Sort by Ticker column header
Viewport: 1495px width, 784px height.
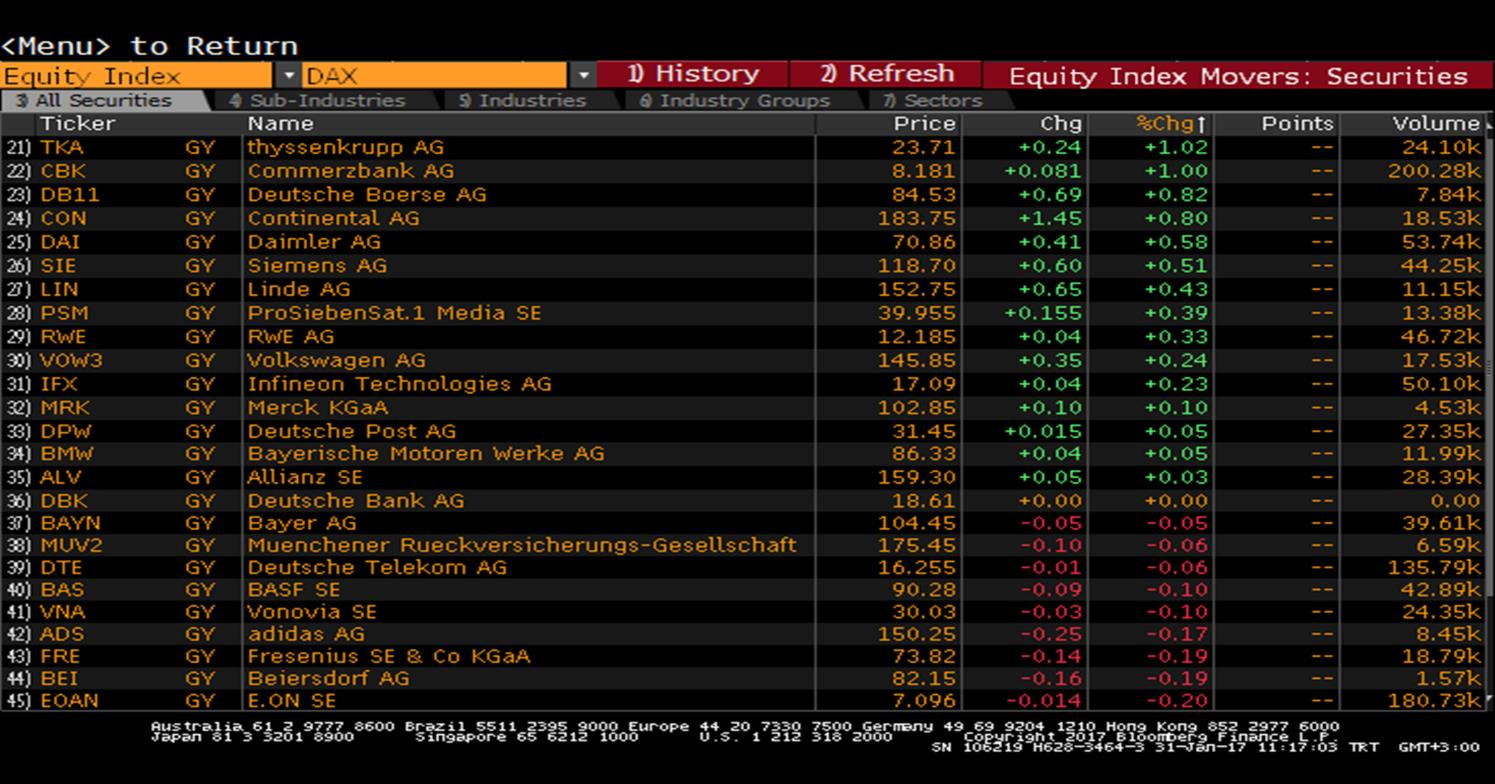point(78,124)
